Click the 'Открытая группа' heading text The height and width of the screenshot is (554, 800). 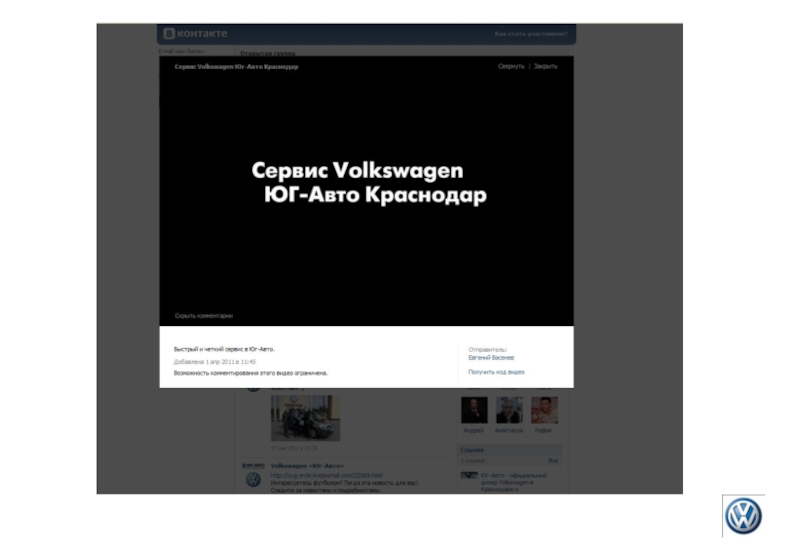click(267, 53)
